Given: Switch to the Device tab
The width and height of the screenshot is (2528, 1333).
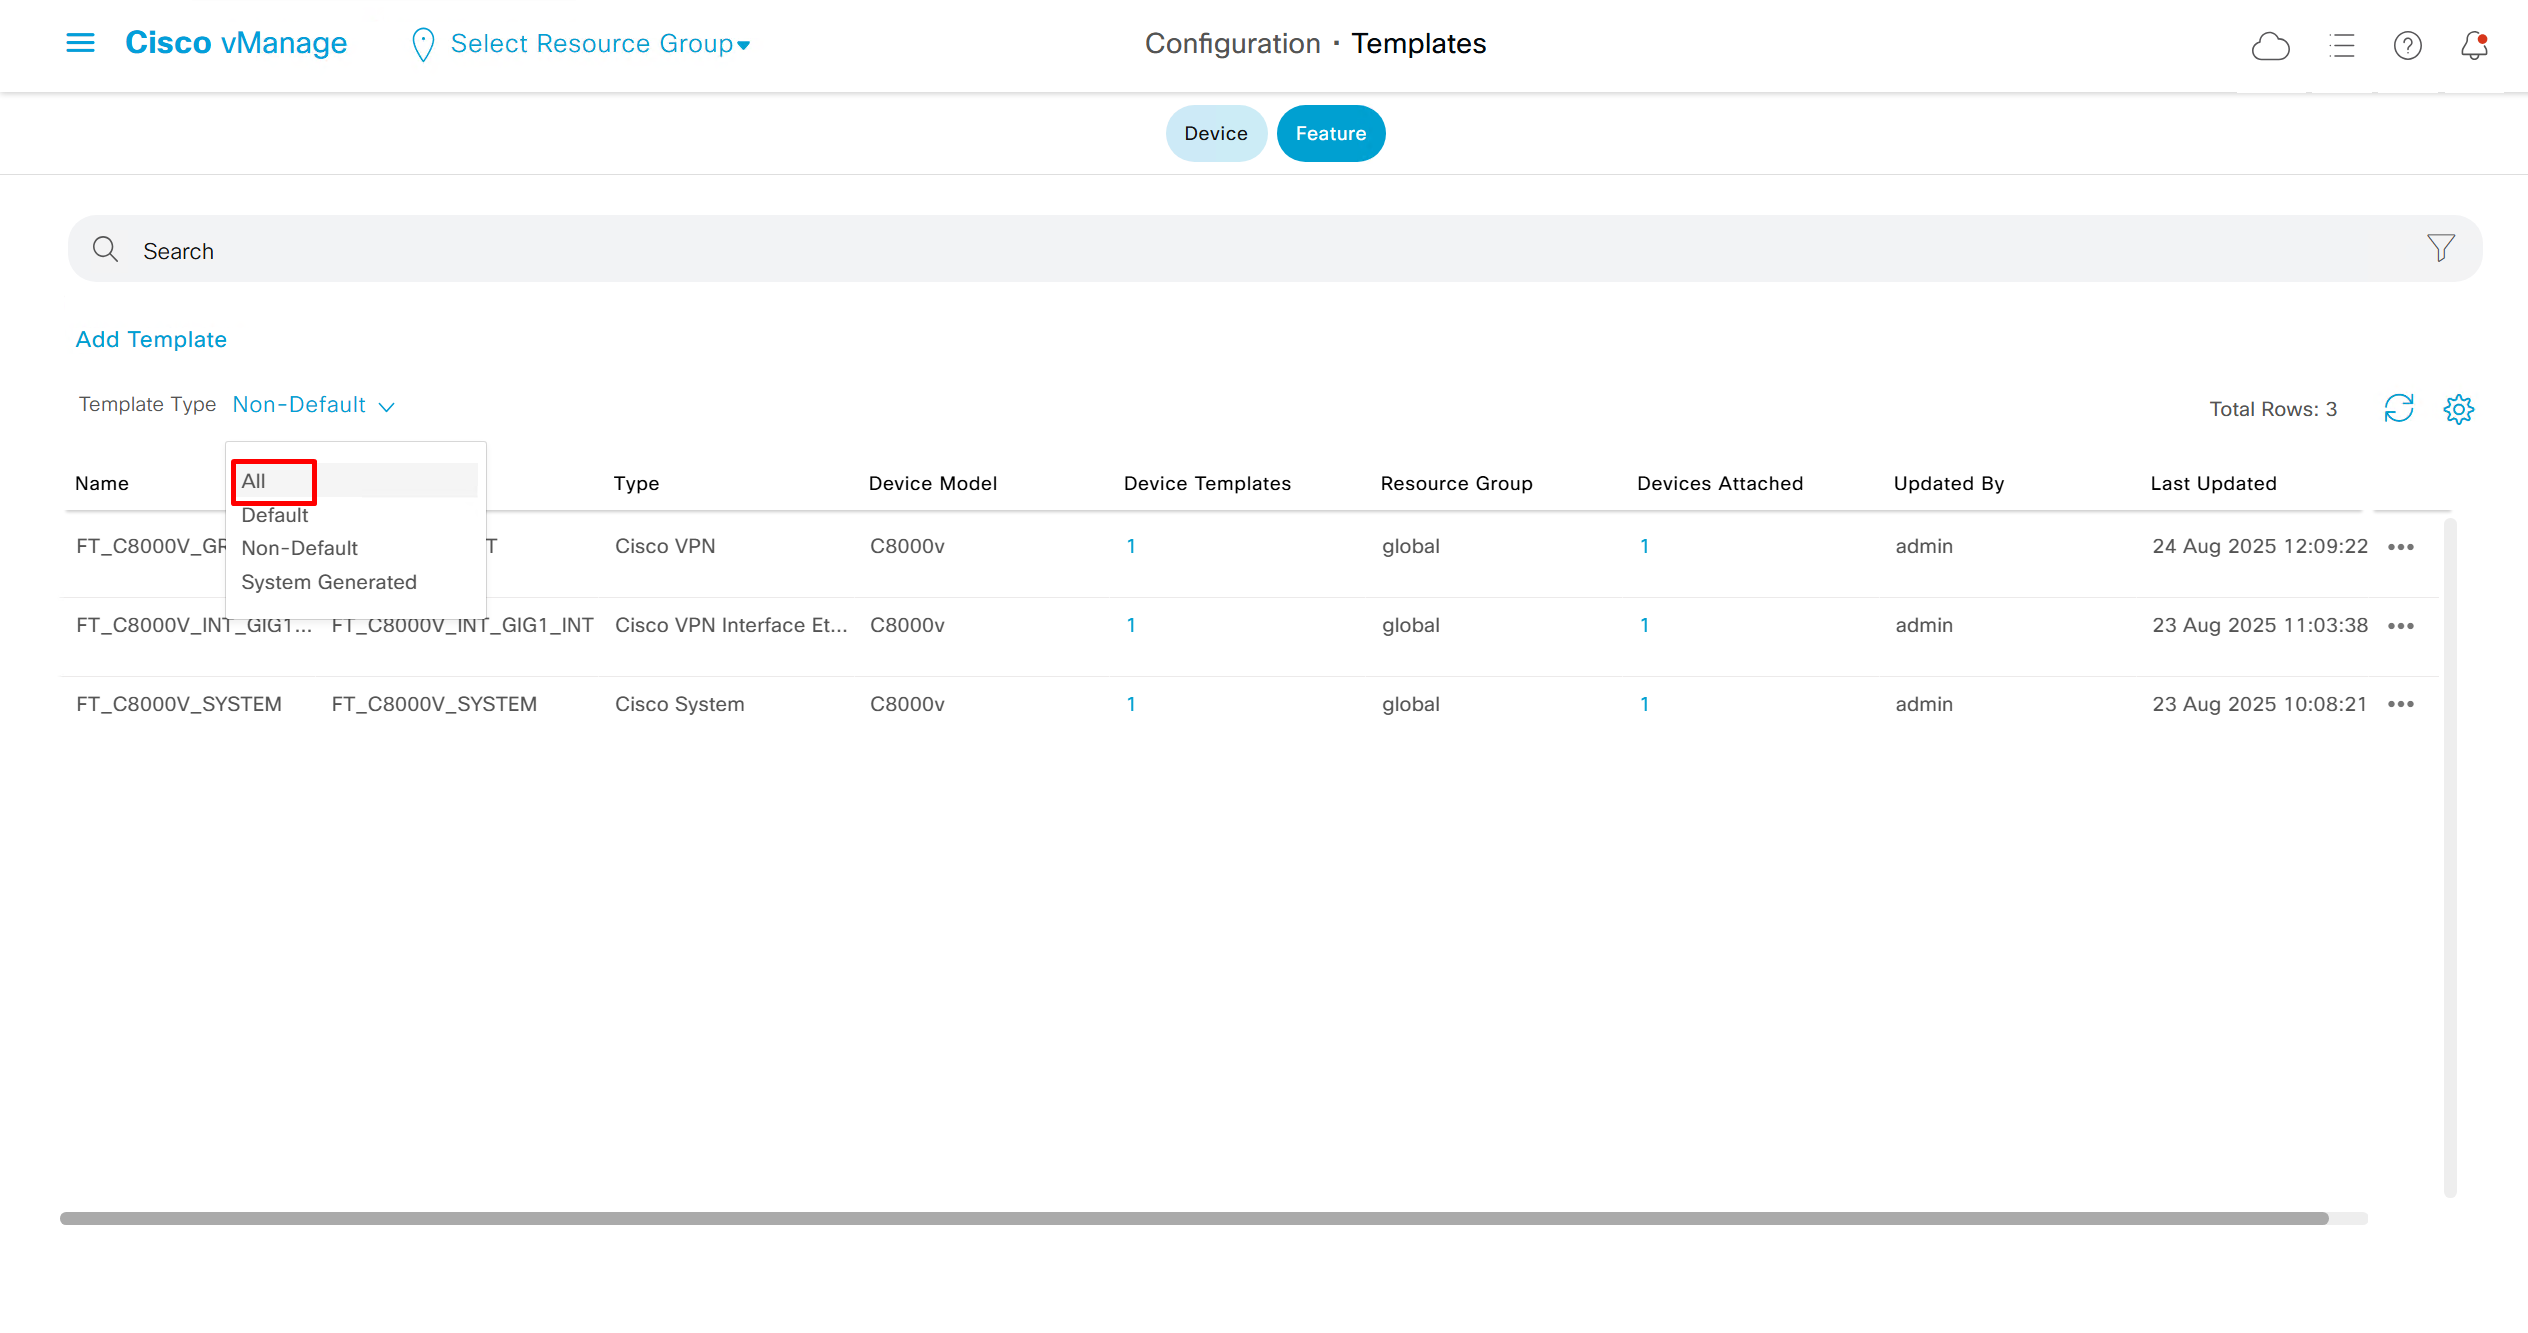Looking at the screenshot, I should (1215, 133).
